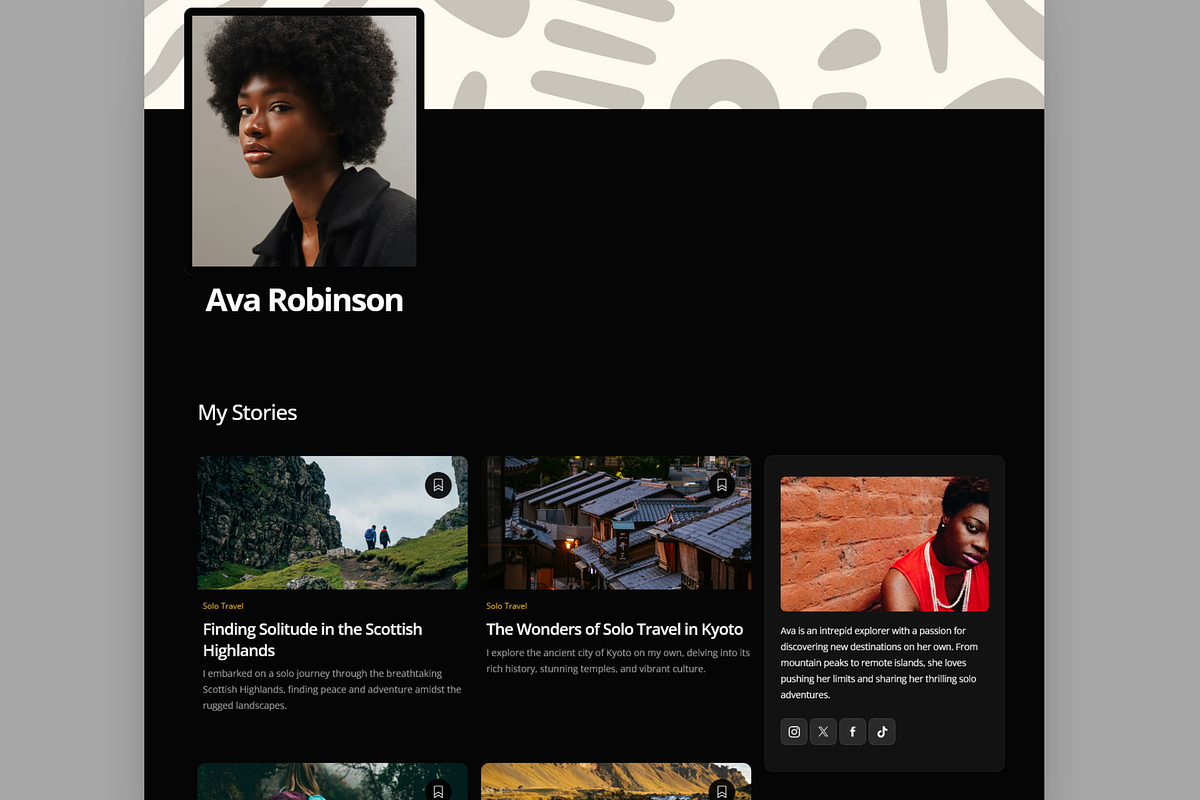Viewport: 1200px width, 800px height.
Task: Open 'The Wonders of Solo Travel in Kyoto' title
Action: tap(615, 629)
